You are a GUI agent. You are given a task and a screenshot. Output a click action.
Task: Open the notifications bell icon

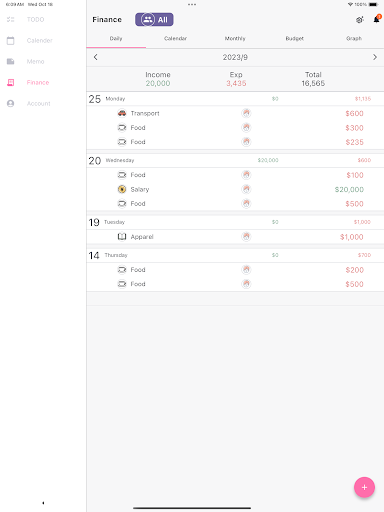point(377,19)
